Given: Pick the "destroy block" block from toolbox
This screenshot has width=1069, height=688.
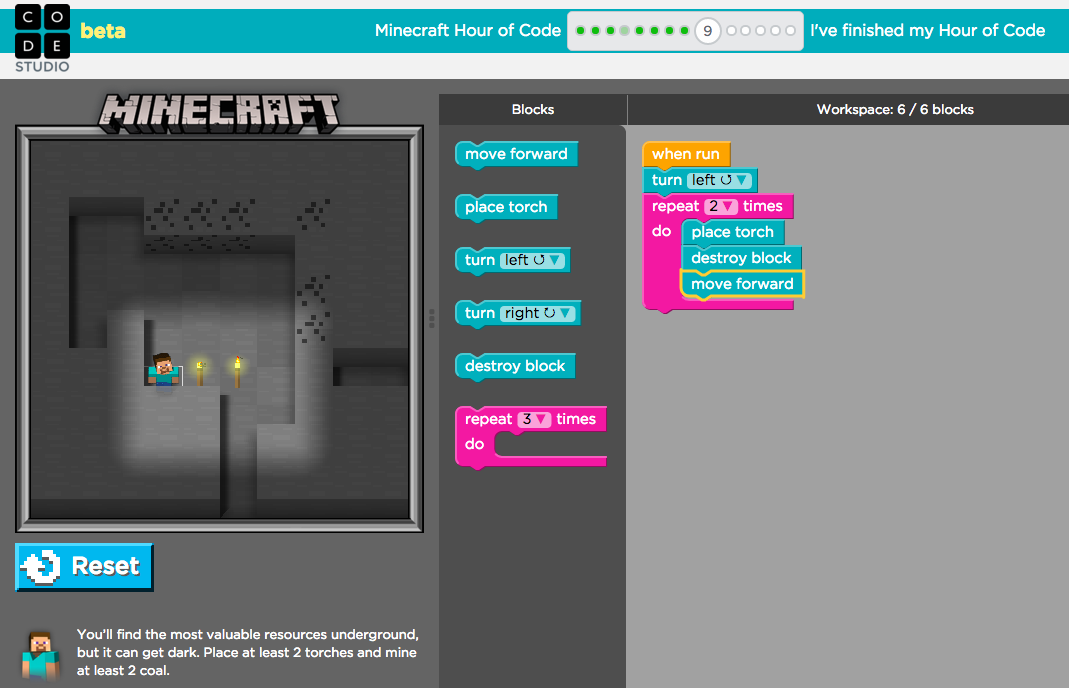Looking at the screenshot, I should click(x=515, y=366).
